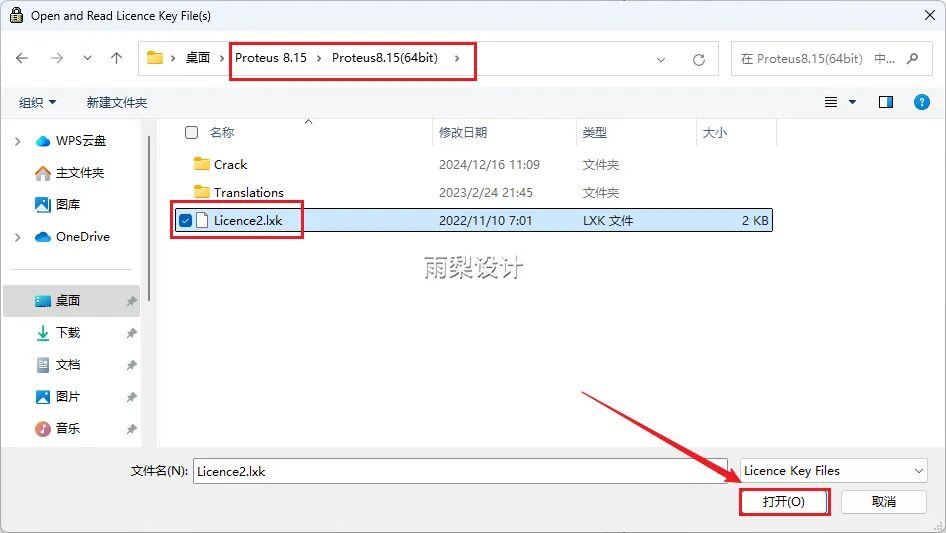Go up one folder level arrow
Image resolution: width=946 pixels, height=533 pixels.
click(116, 58)
